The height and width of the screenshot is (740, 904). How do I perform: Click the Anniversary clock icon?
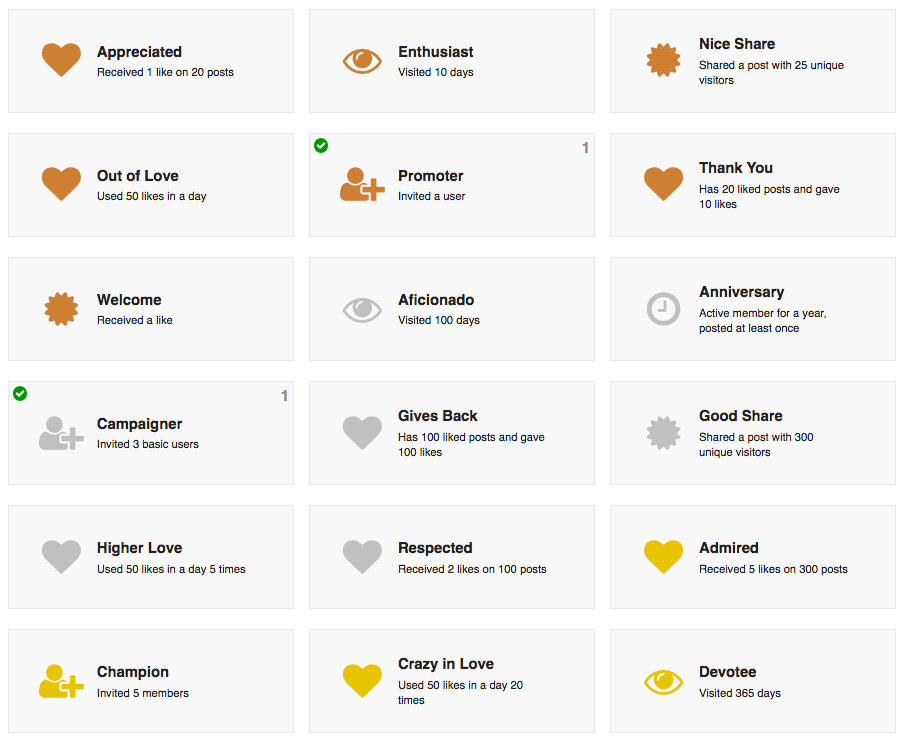tap(663, 309)
